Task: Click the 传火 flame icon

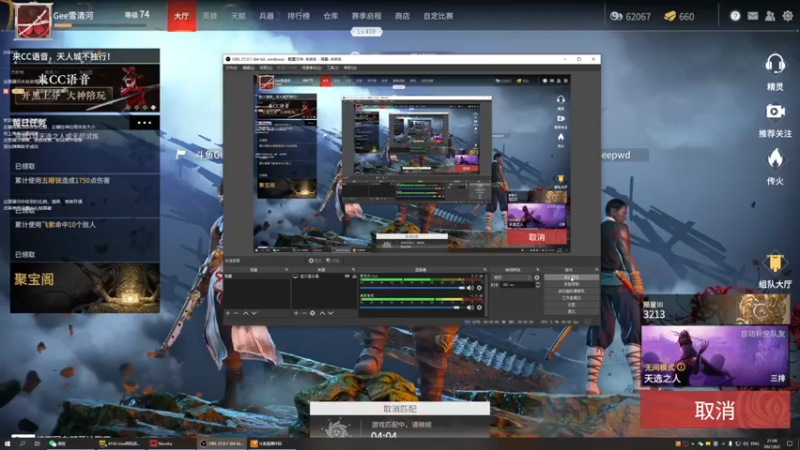Action: point(775,159)
